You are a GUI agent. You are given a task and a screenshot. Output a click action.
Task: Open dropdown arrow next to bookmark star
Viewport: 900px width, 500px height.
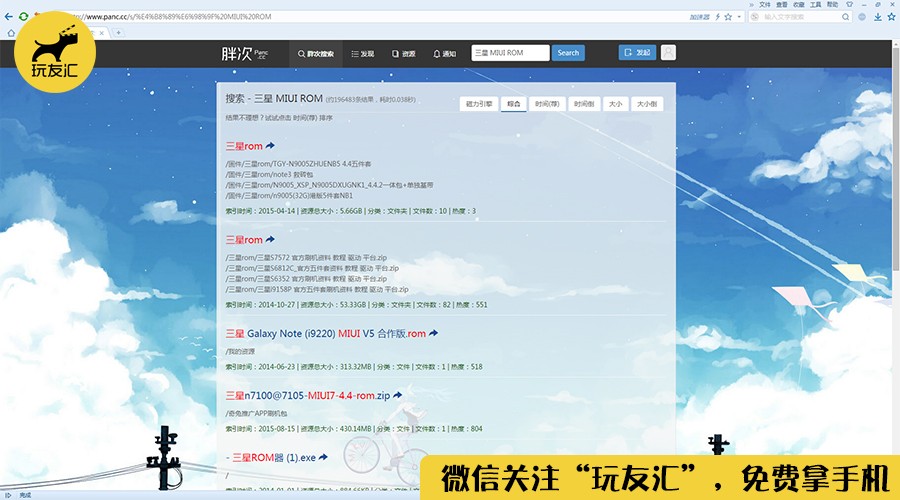click(x=739, y=17)
